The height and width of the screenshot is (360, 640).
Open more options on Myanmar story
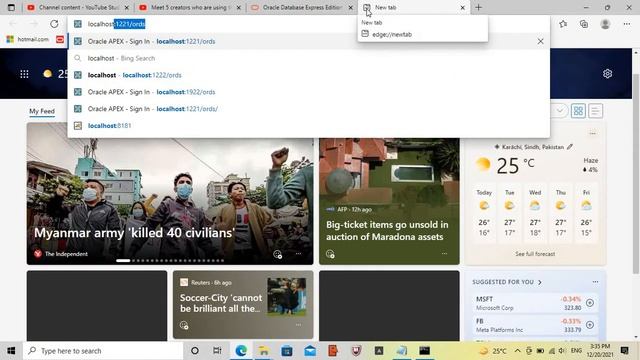pyautogui.click(x=298, y=254)
